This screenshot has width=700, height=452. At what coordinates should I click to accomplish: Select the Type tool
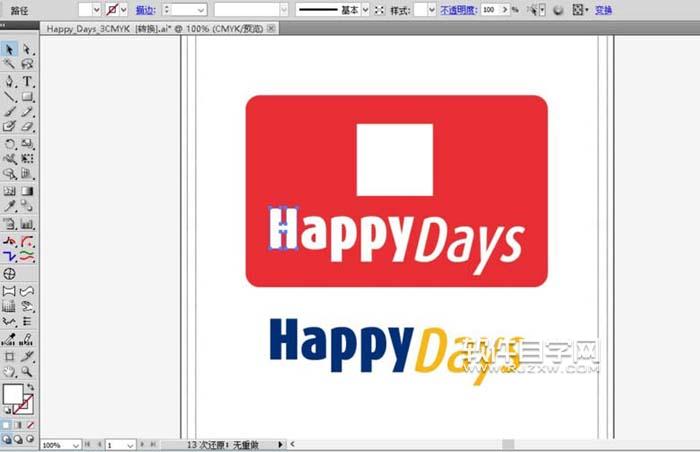coord(27,81)
